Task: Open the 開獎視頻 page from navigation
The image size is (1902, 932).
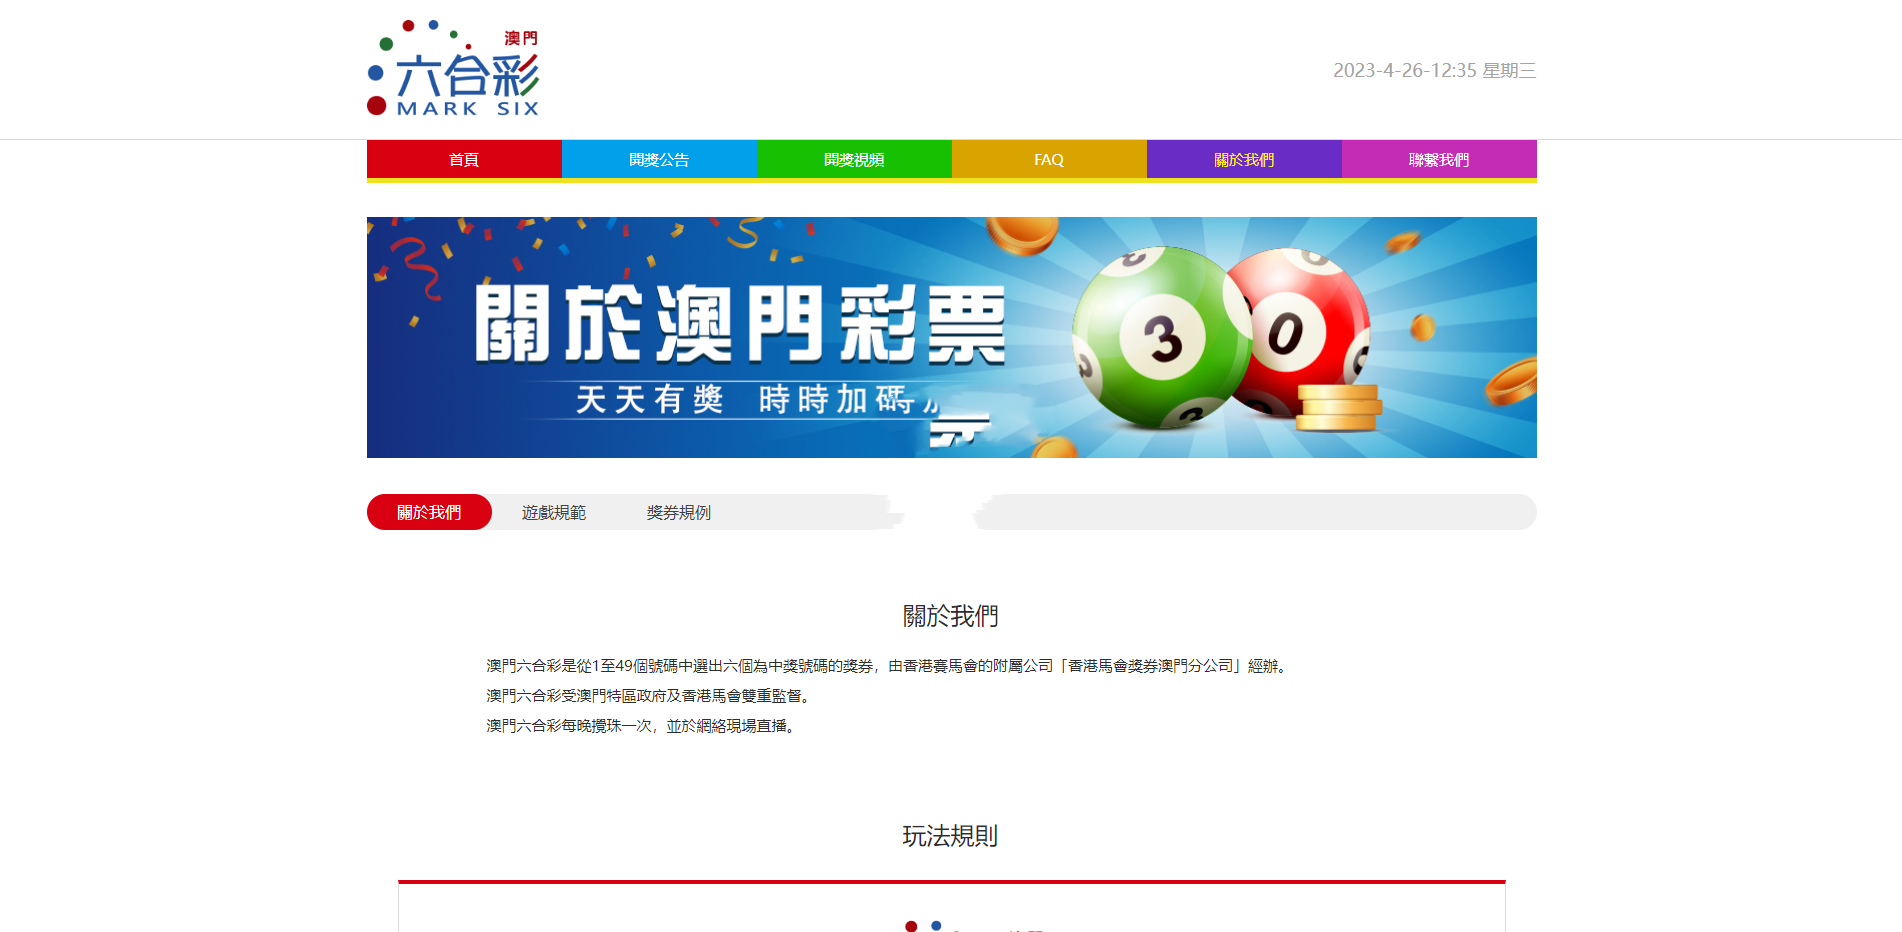Action: [x=854, y=160]
